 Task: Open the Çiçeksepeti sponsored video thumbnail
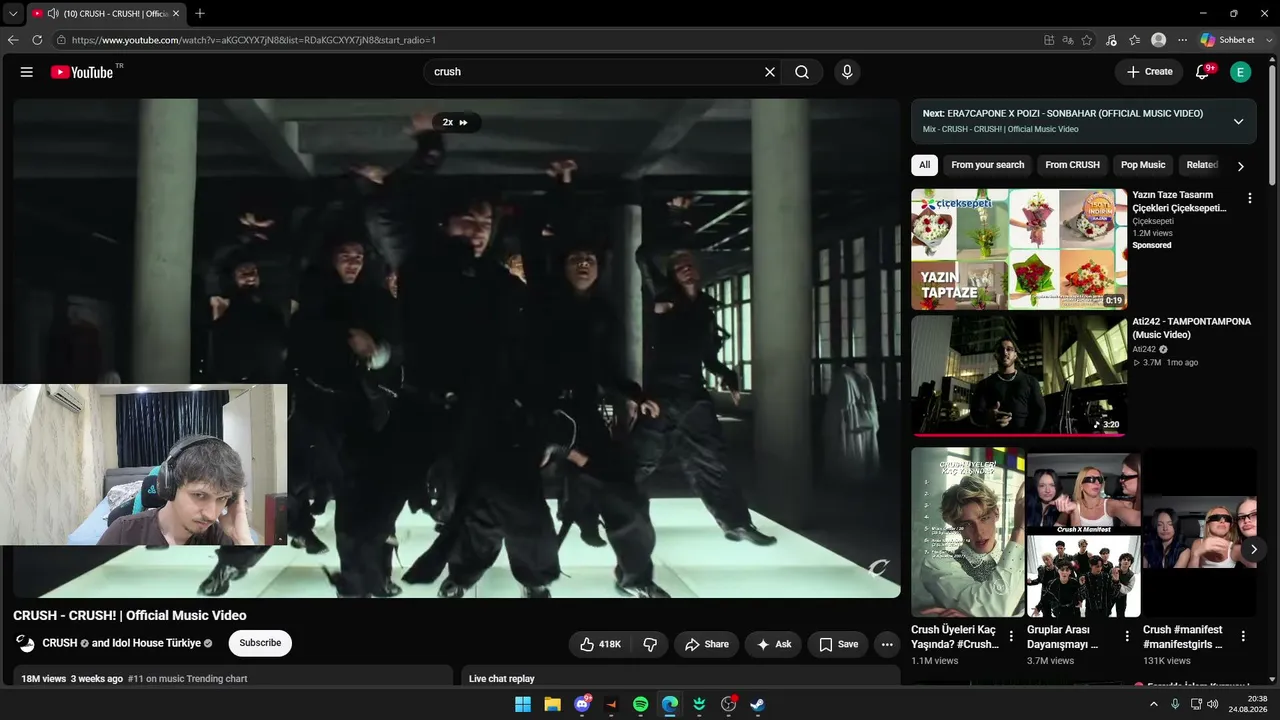coord(1019,249)
